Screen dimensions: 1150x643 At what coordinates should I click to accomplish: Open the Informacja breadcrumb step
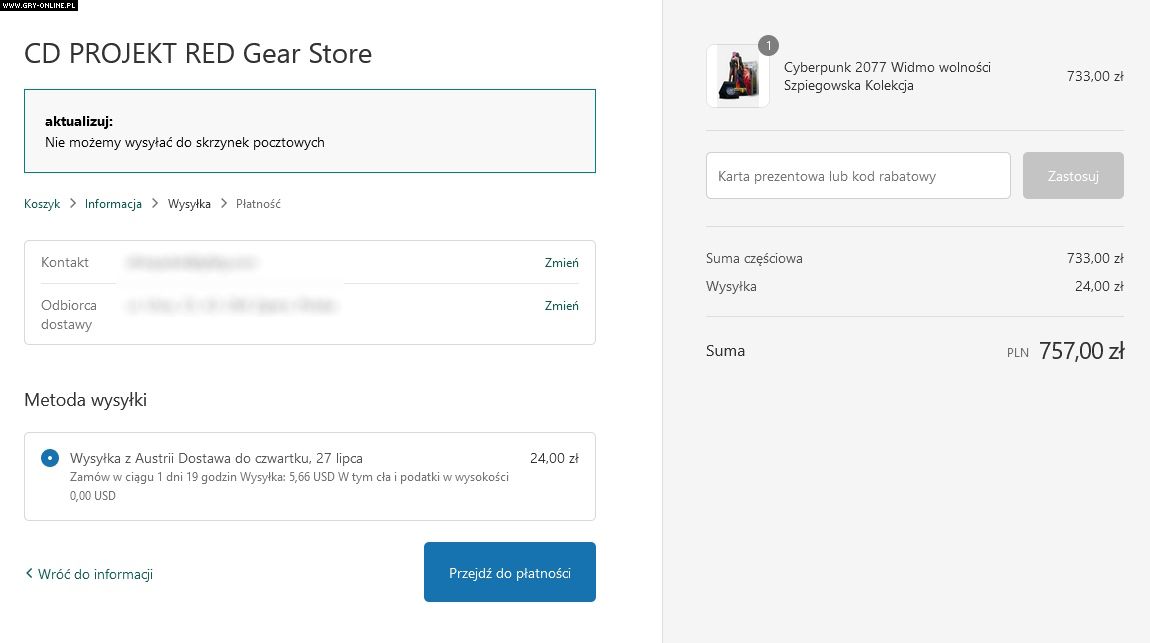[113, 204]
